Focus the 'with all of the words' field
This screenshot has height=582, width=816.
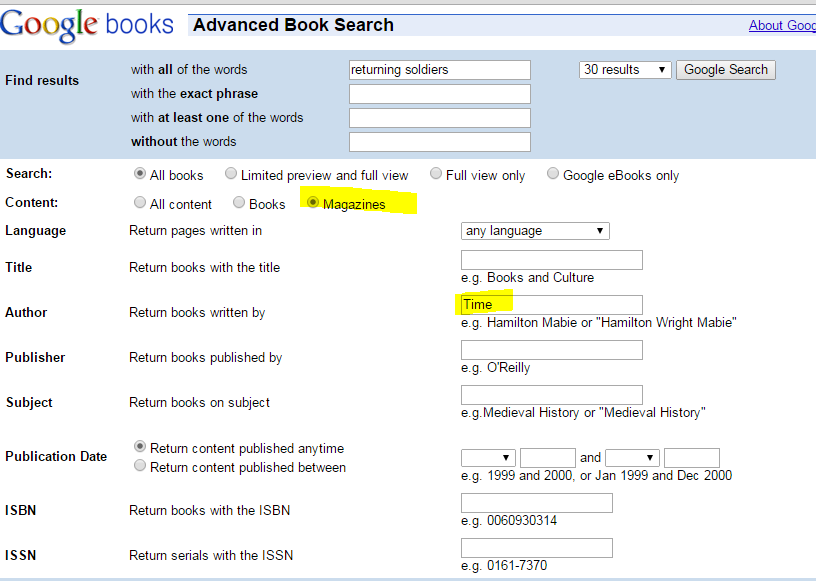pyautogui.click(x=440, y=70)
